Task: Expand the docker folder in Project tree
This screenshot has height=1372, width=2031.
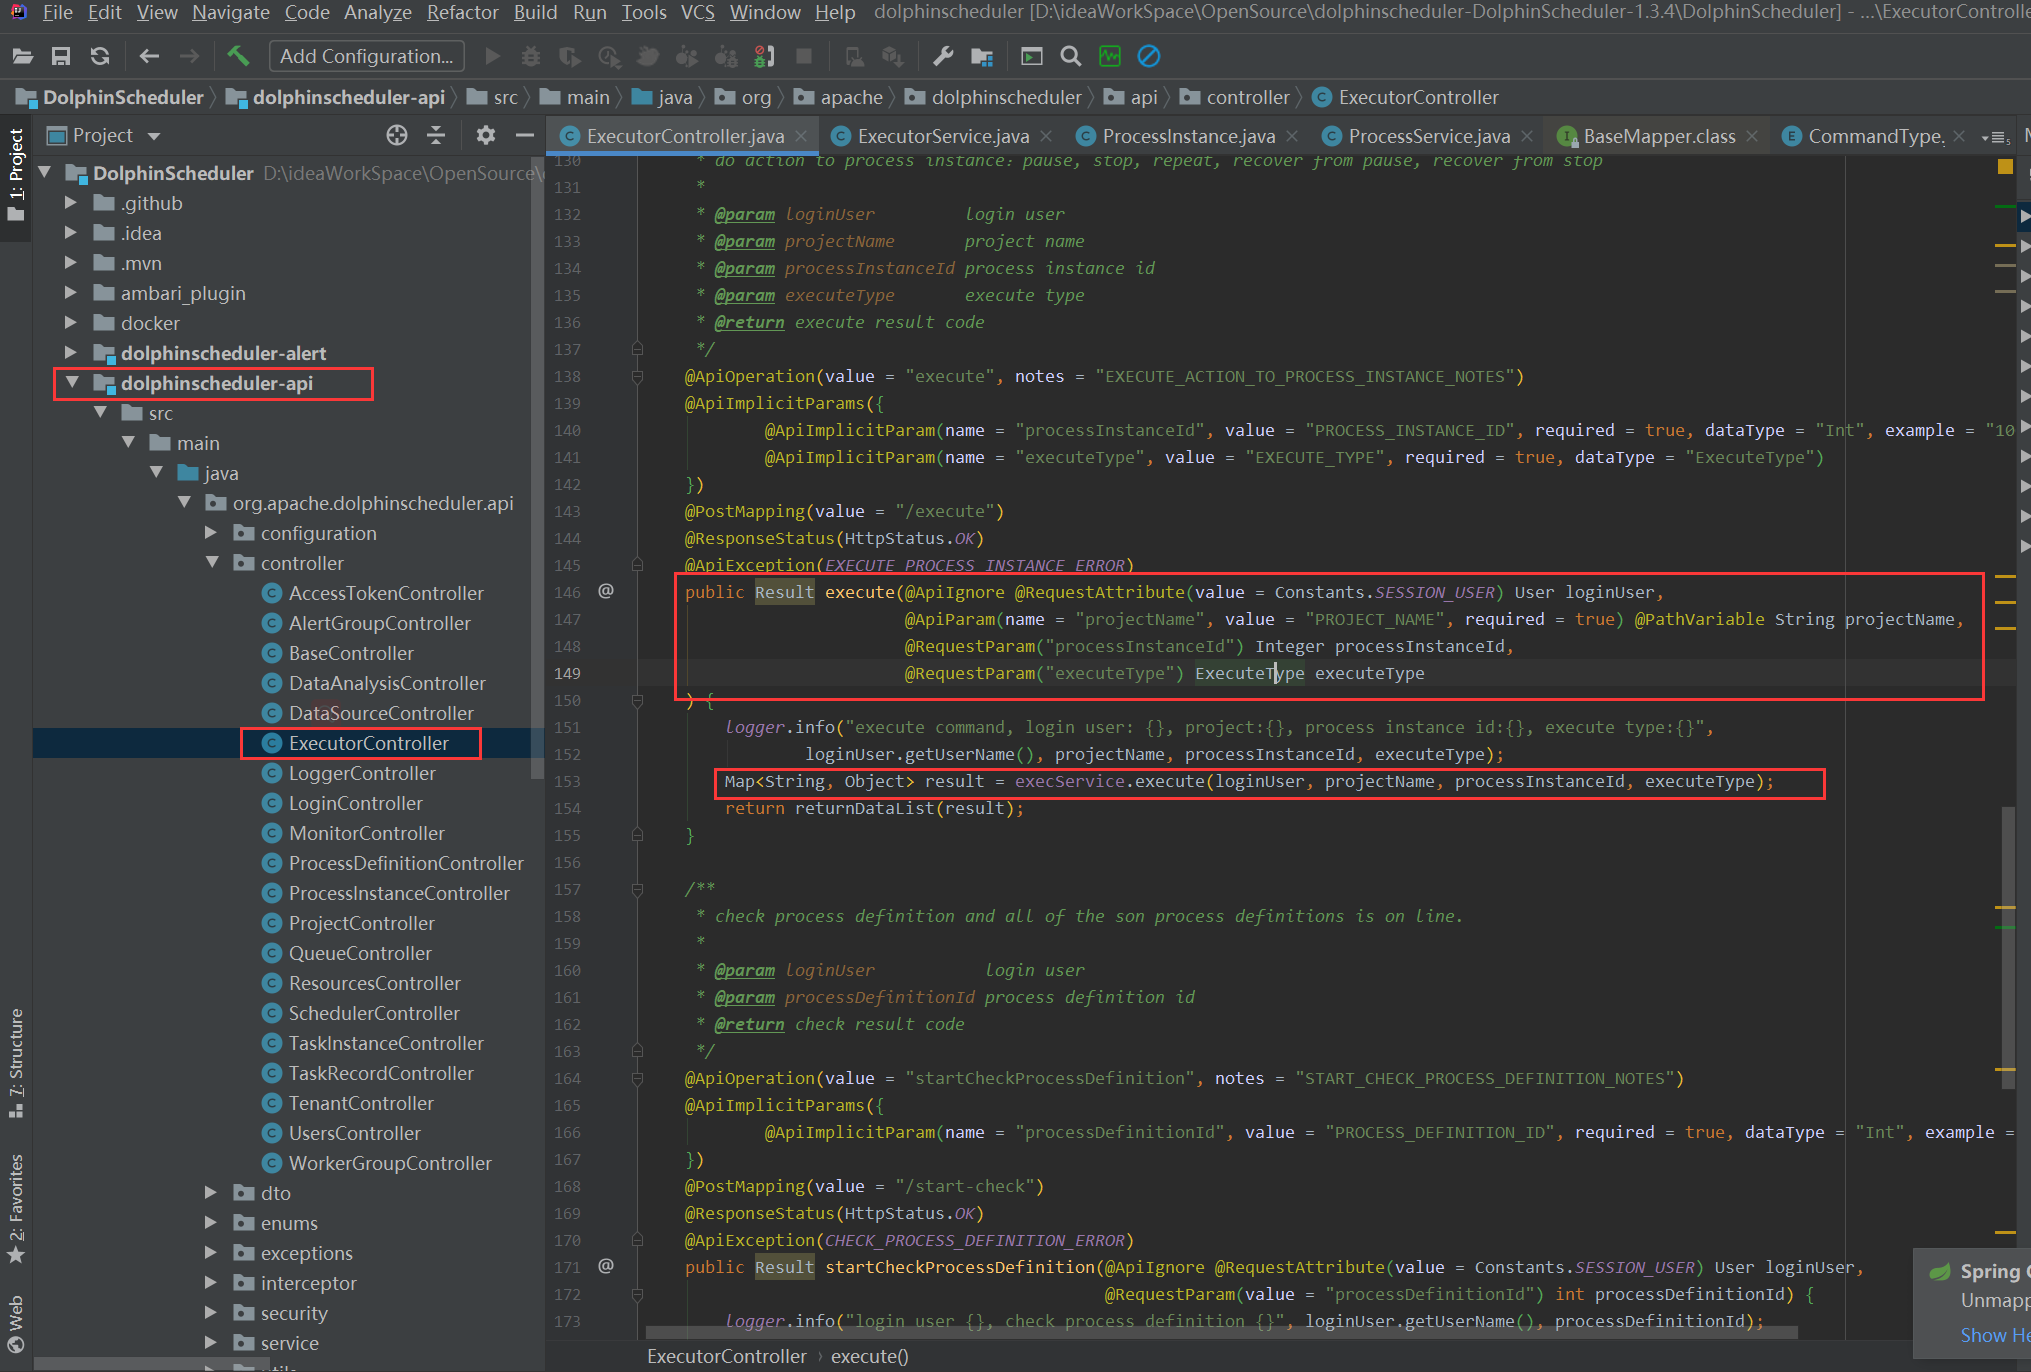Action: coord(70,322)
